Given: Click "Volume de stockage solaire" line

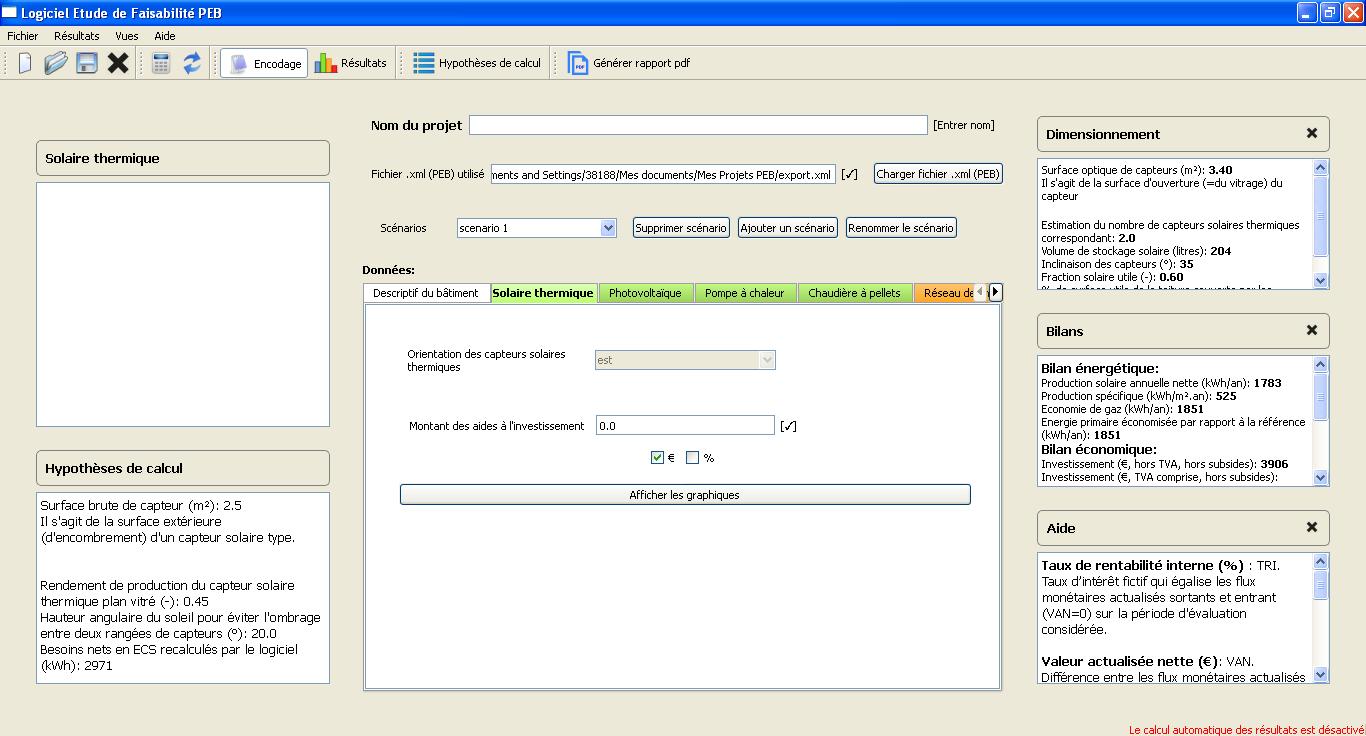Looking at the screenshot, I should [x=1136, y=251].
